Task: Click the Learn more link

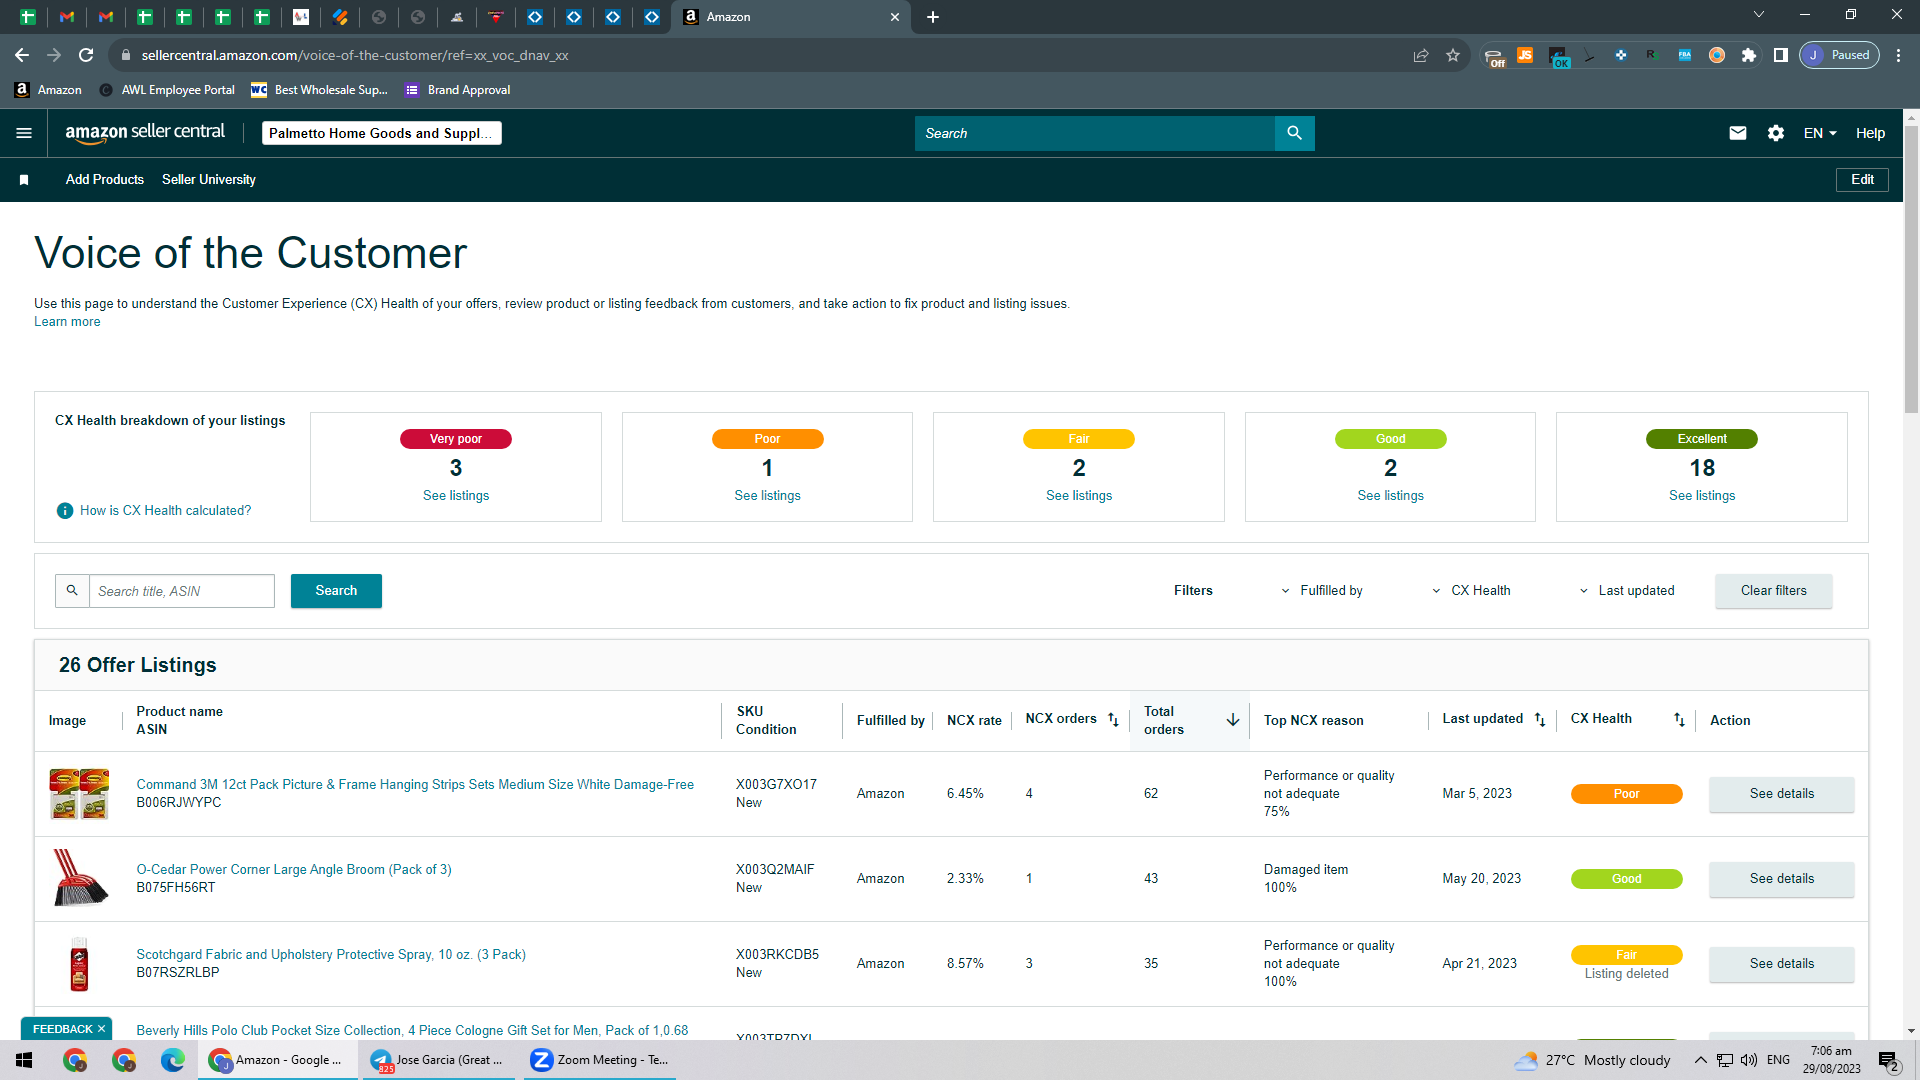Action: pyautogui.click(x=67, y=322)
